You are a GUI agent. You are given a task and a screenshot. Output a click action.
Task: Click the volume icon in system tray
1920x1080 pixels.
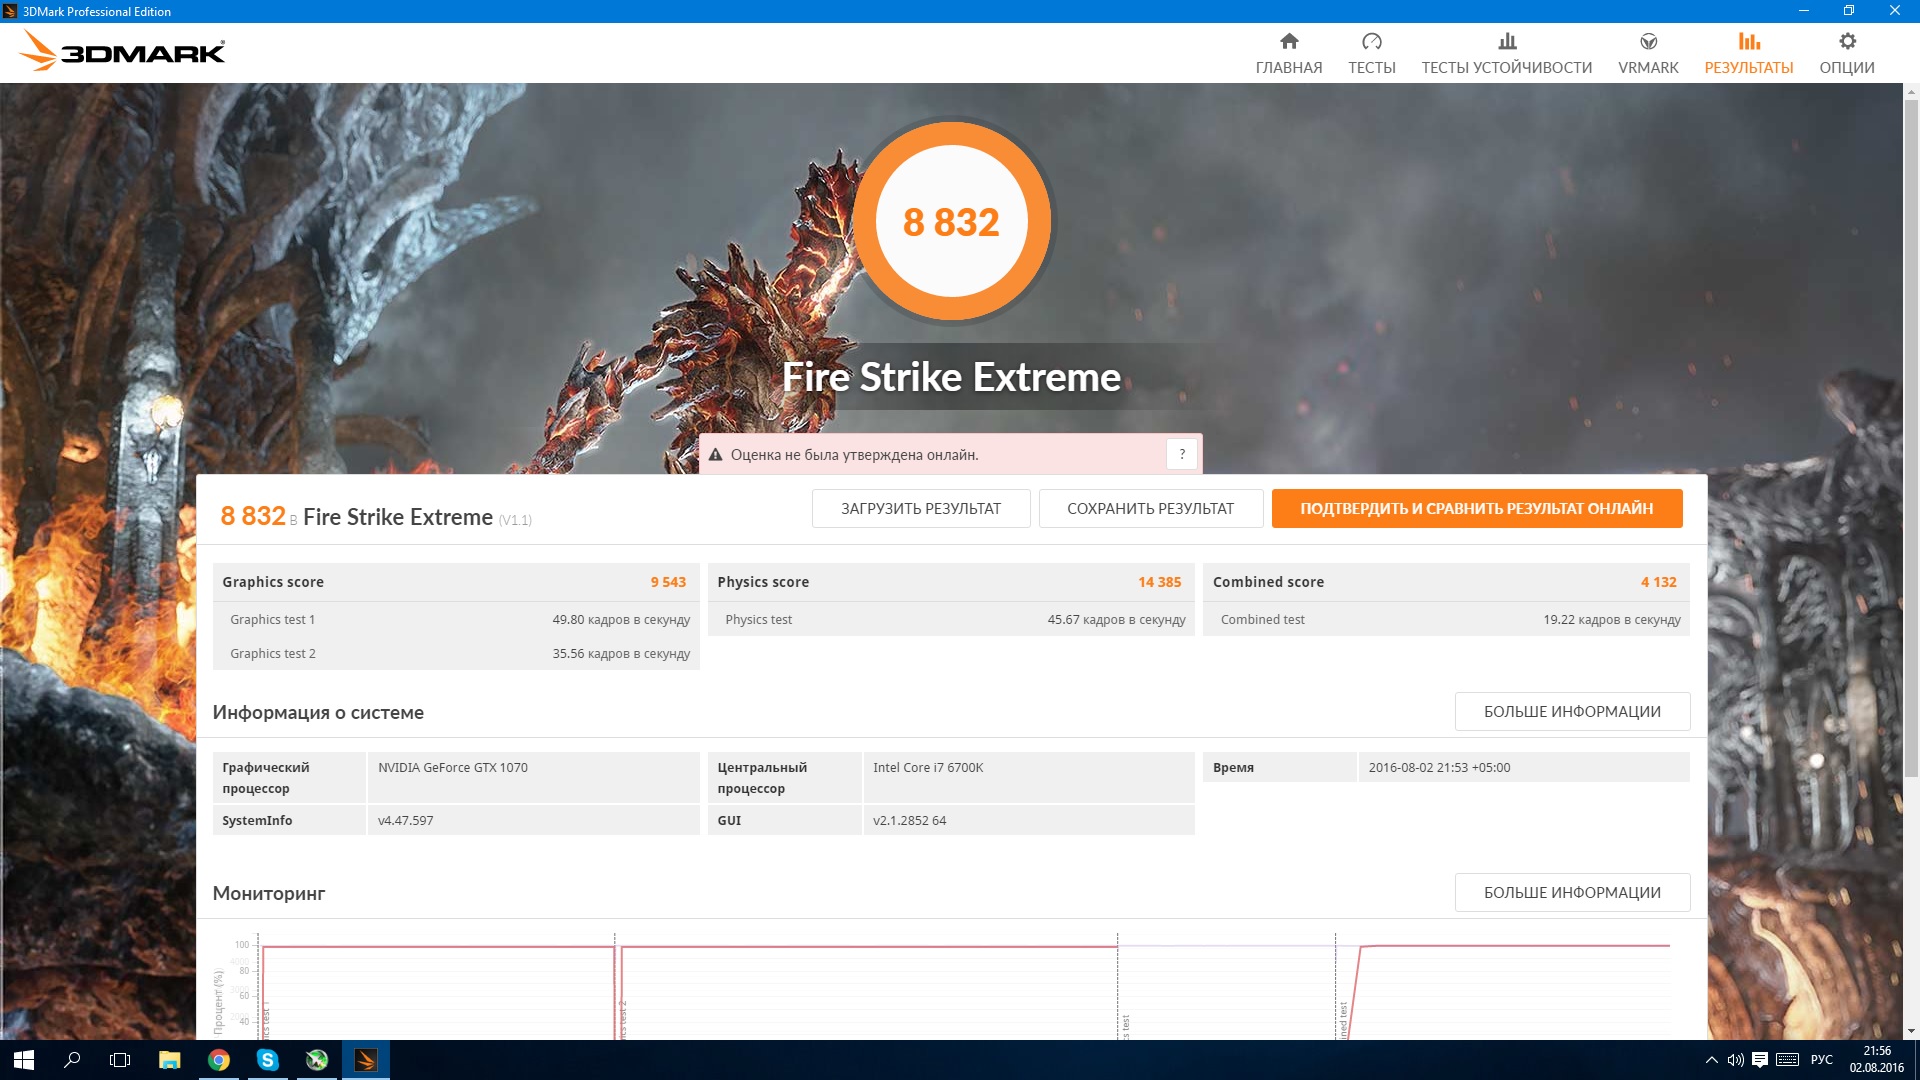[1735, 1060]
